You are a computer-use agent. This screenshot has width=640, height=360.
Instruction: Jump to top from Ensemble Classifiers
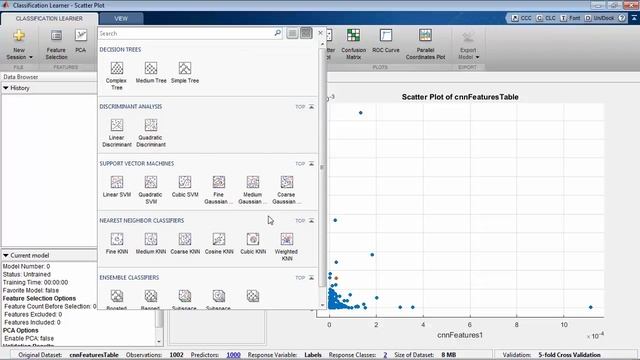coord(300,278)
